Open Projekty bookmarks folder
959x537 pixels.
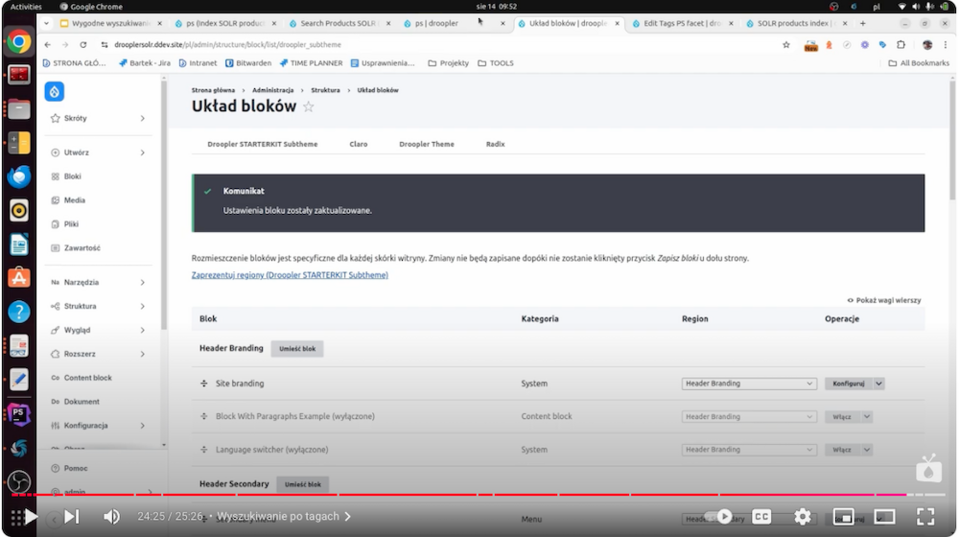click(x=448, y=63)
